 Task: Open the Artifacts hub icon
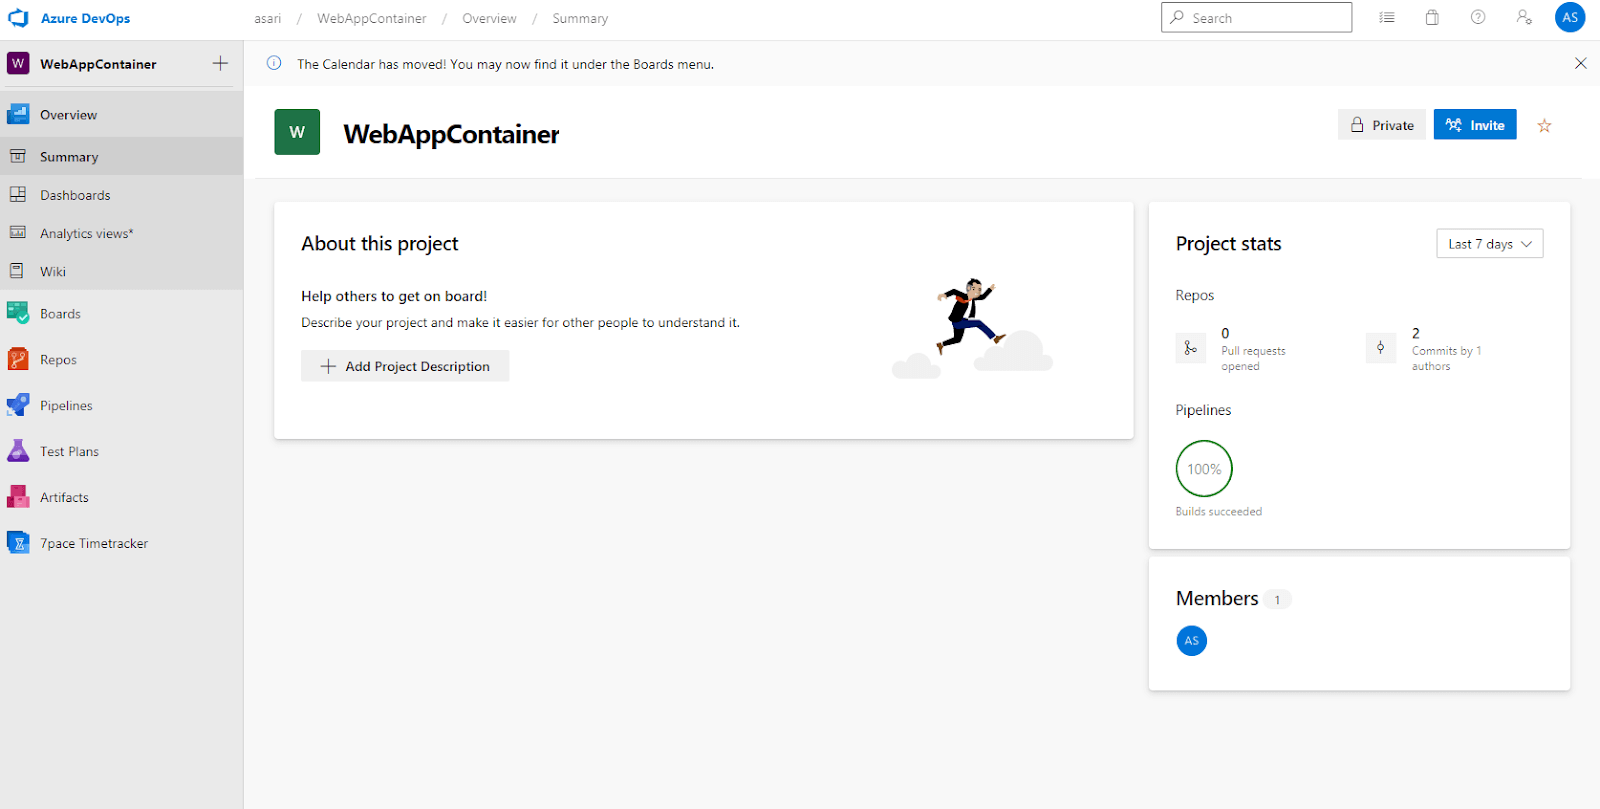18,497
